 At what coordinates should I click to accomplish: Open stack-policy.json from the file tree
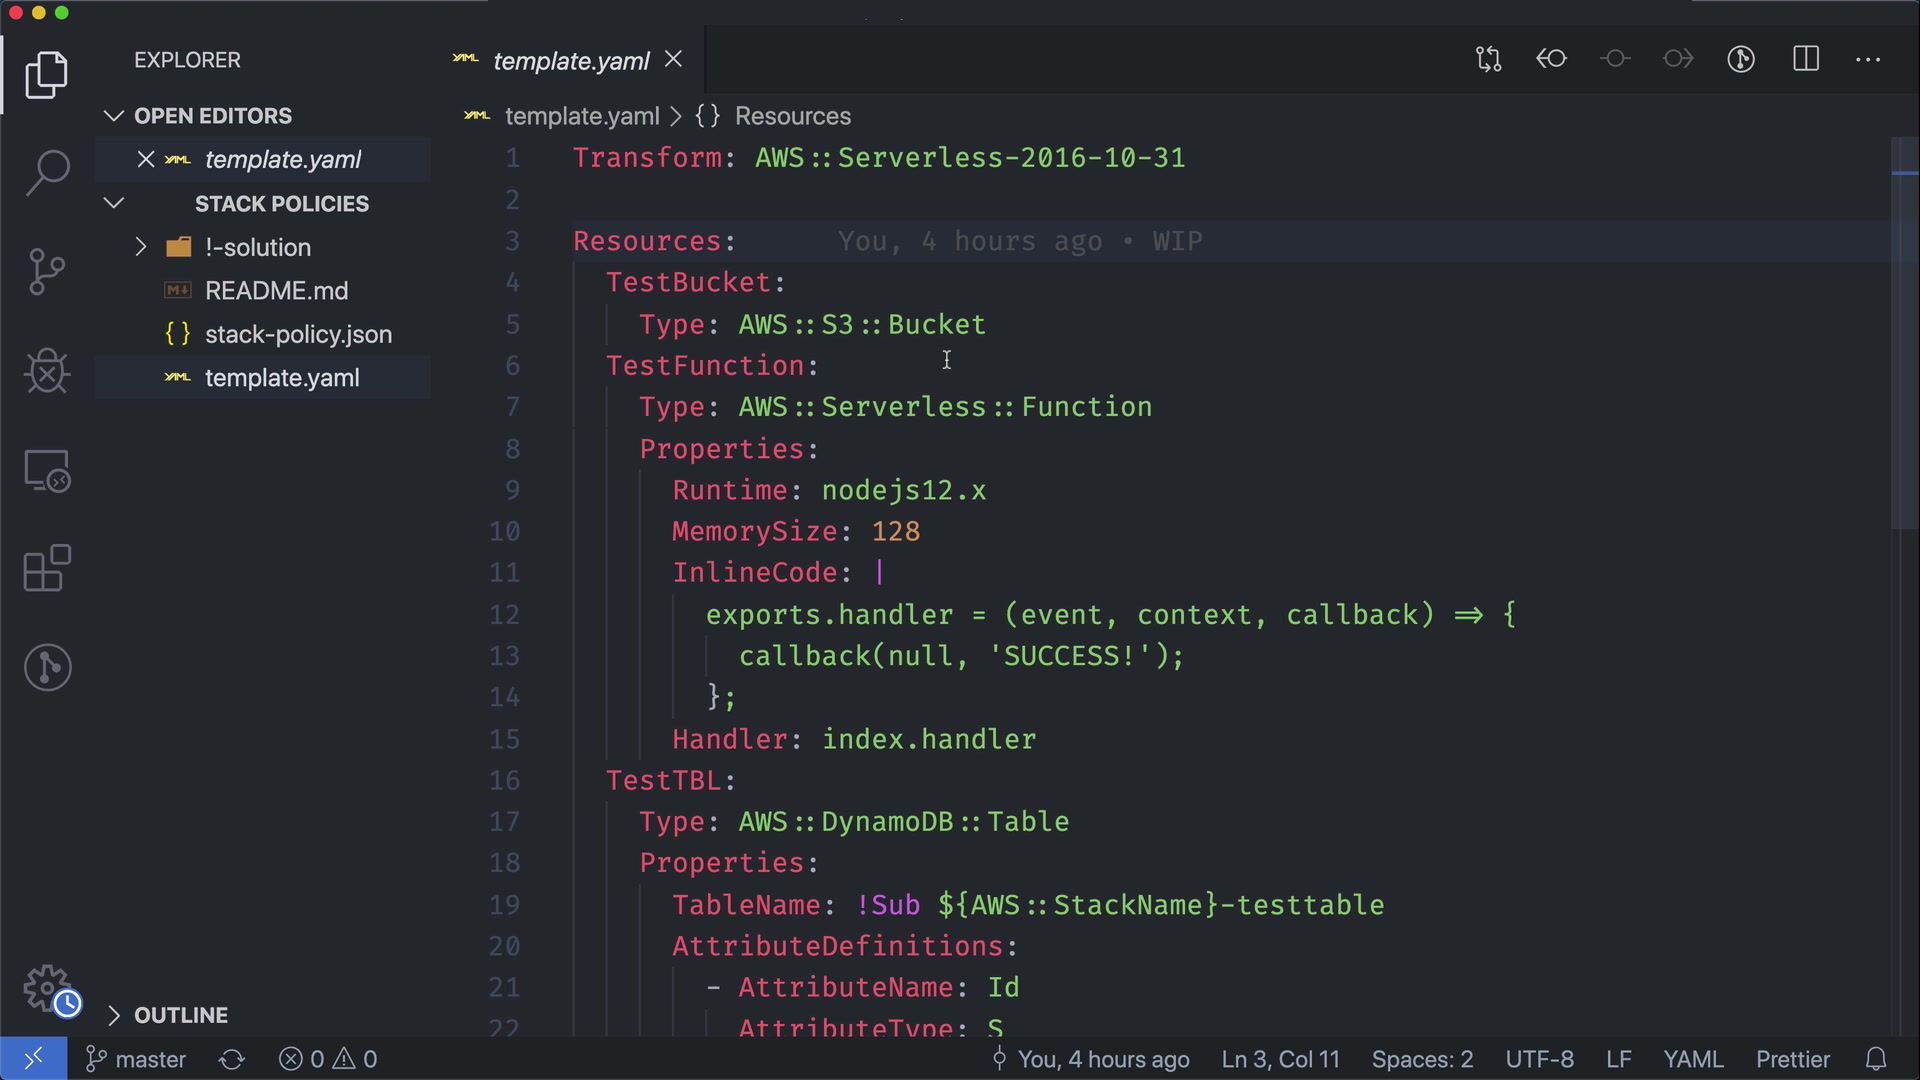point(298,334)
